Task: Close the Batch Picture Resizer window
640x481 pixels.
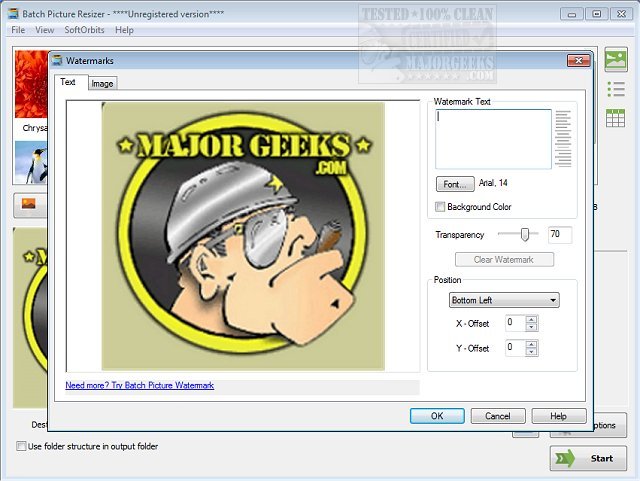Action: [x=621, y=14]
